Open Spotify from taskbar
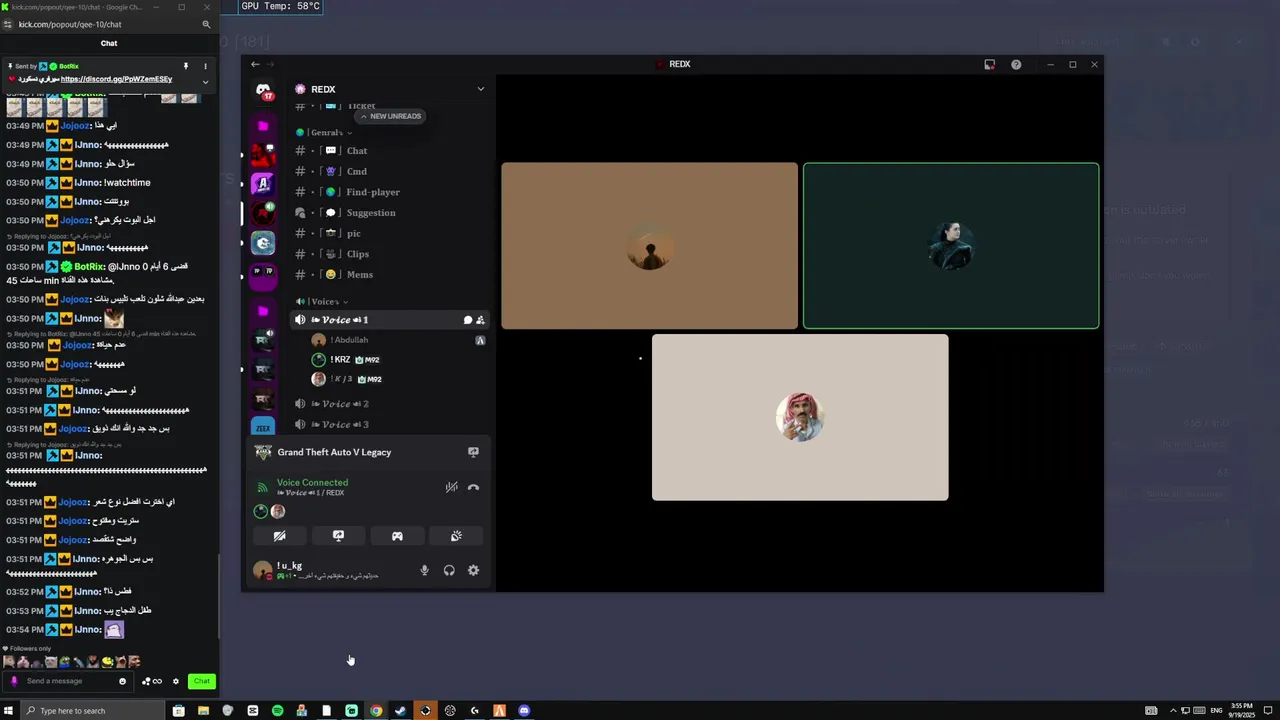 pos(277,711)
